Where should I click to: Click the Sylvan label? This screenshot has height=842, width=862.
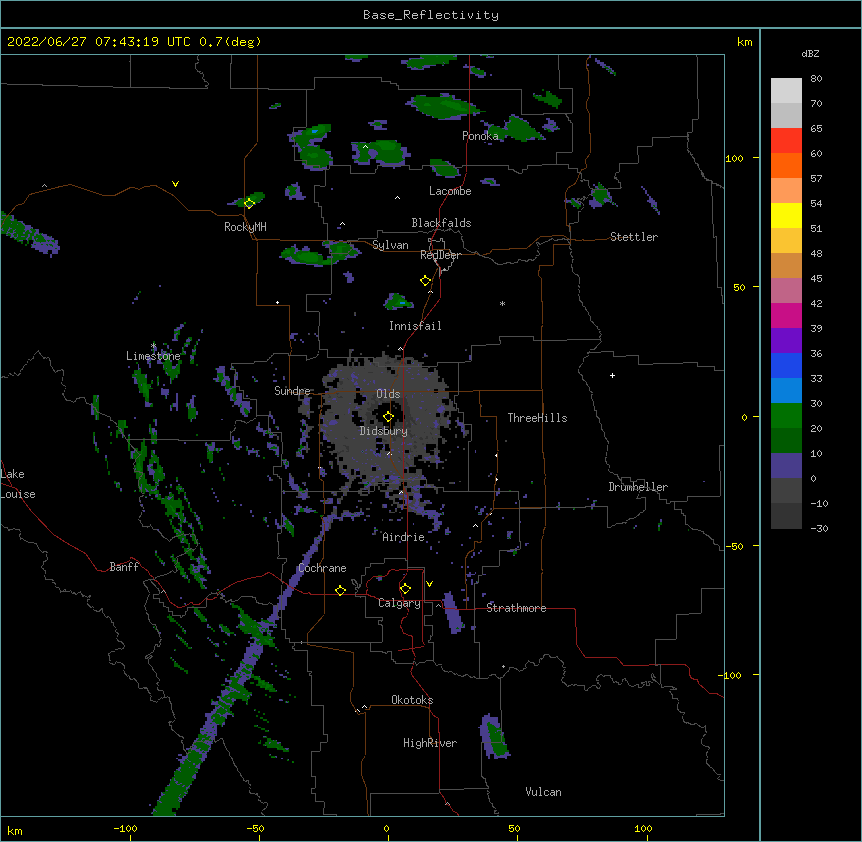pos(390,245)
